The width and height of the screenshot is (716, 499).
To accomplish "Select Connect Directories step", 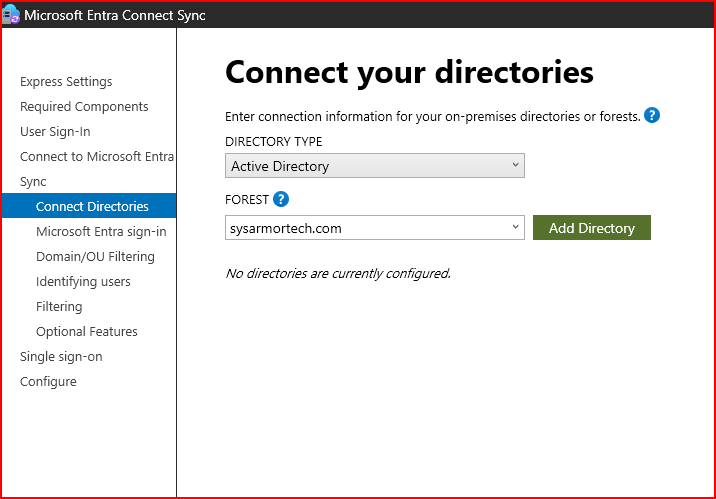I will click(89, 206).
